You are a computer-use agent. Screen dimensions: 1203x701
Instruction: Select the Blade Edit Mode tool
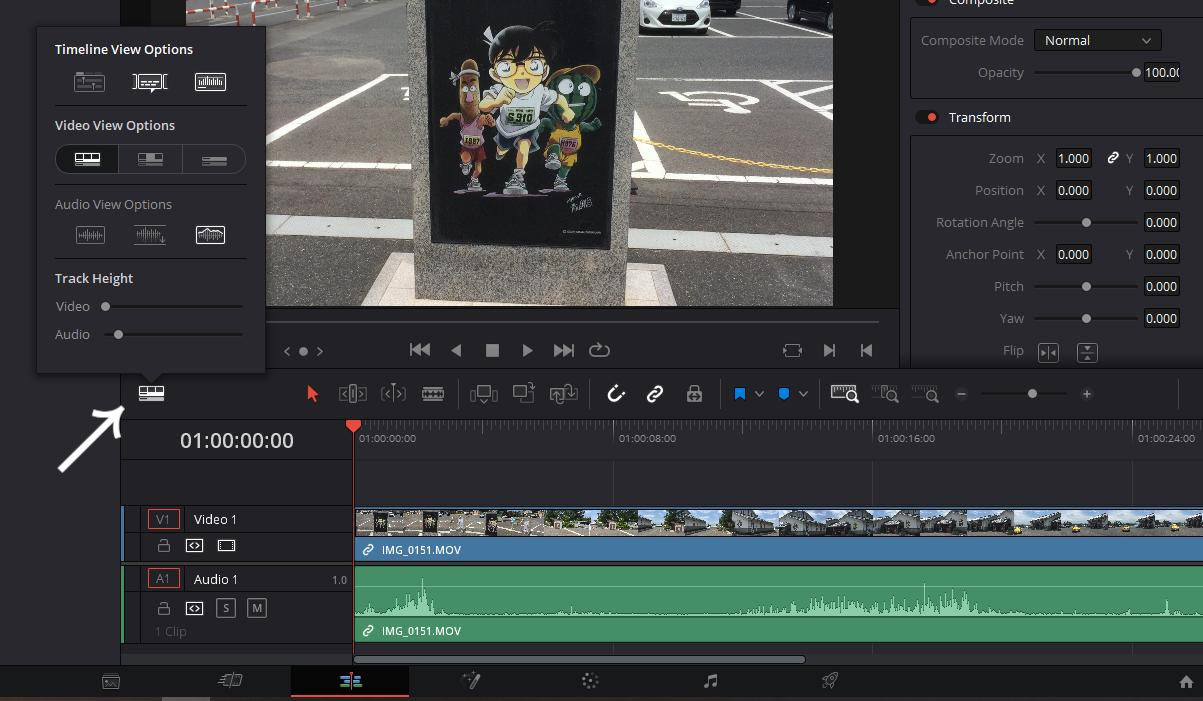pyautogui.click(x=433, y=394)
